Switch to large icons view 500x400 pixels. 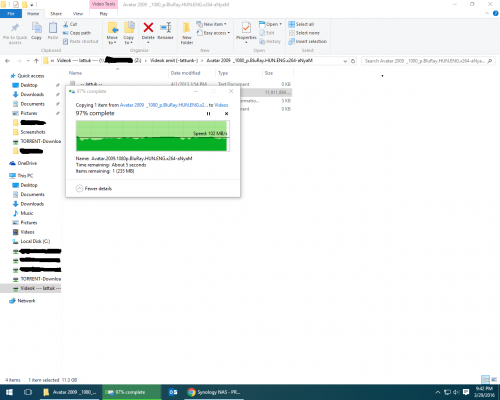pyautogui.click(x=494, y=380)
